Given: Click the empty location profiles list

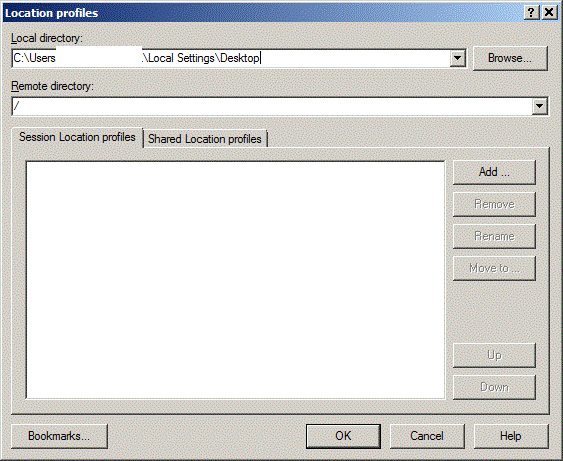Looking at the screenshot, I should 236,280.
